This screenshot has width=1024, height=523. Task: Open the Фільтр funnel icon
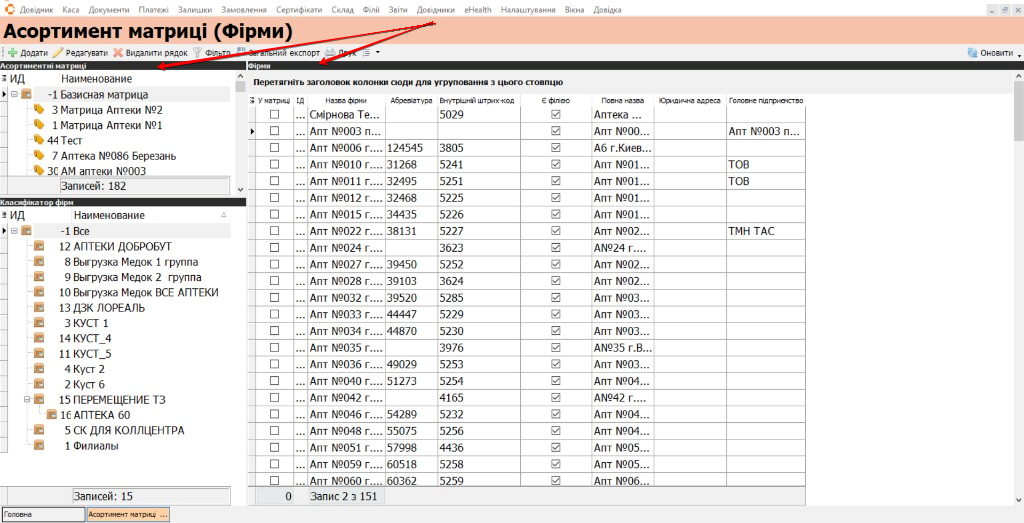(197, 53)
